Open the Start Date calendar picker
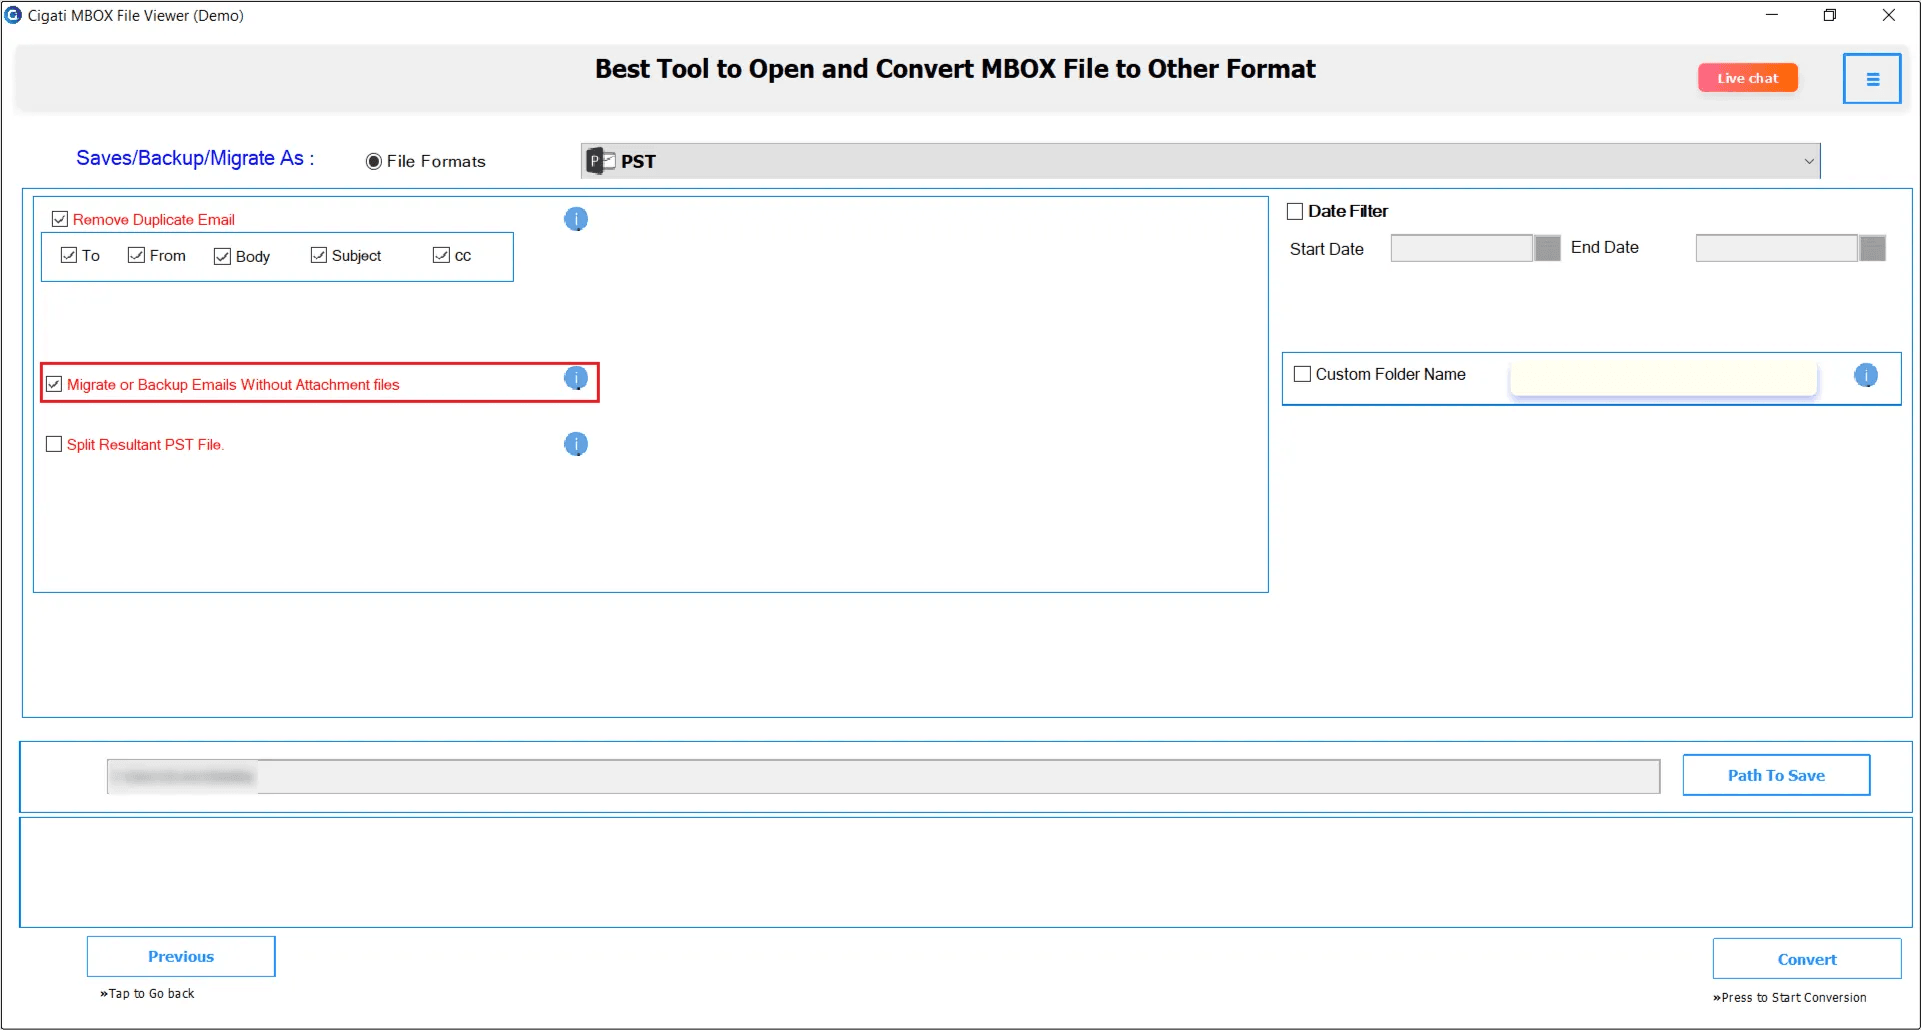This screenshot has width=1921, height=1030. [x=1547, y=248]
